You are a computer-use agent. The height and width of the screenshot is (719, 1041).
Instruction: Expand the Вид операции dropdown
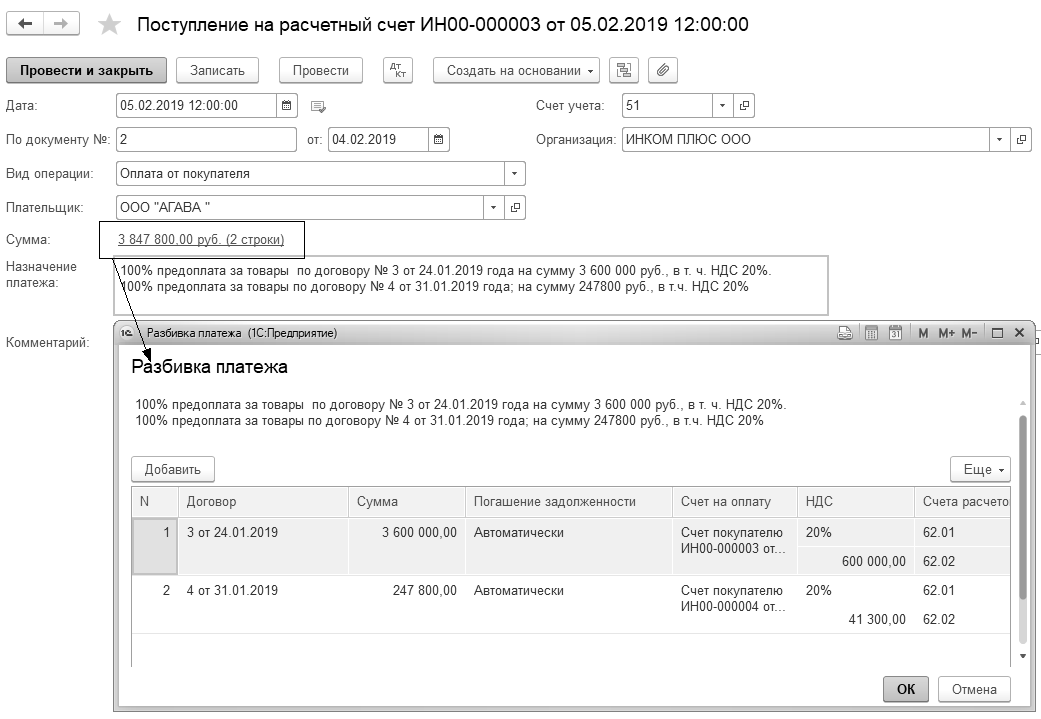coord(515,174)
